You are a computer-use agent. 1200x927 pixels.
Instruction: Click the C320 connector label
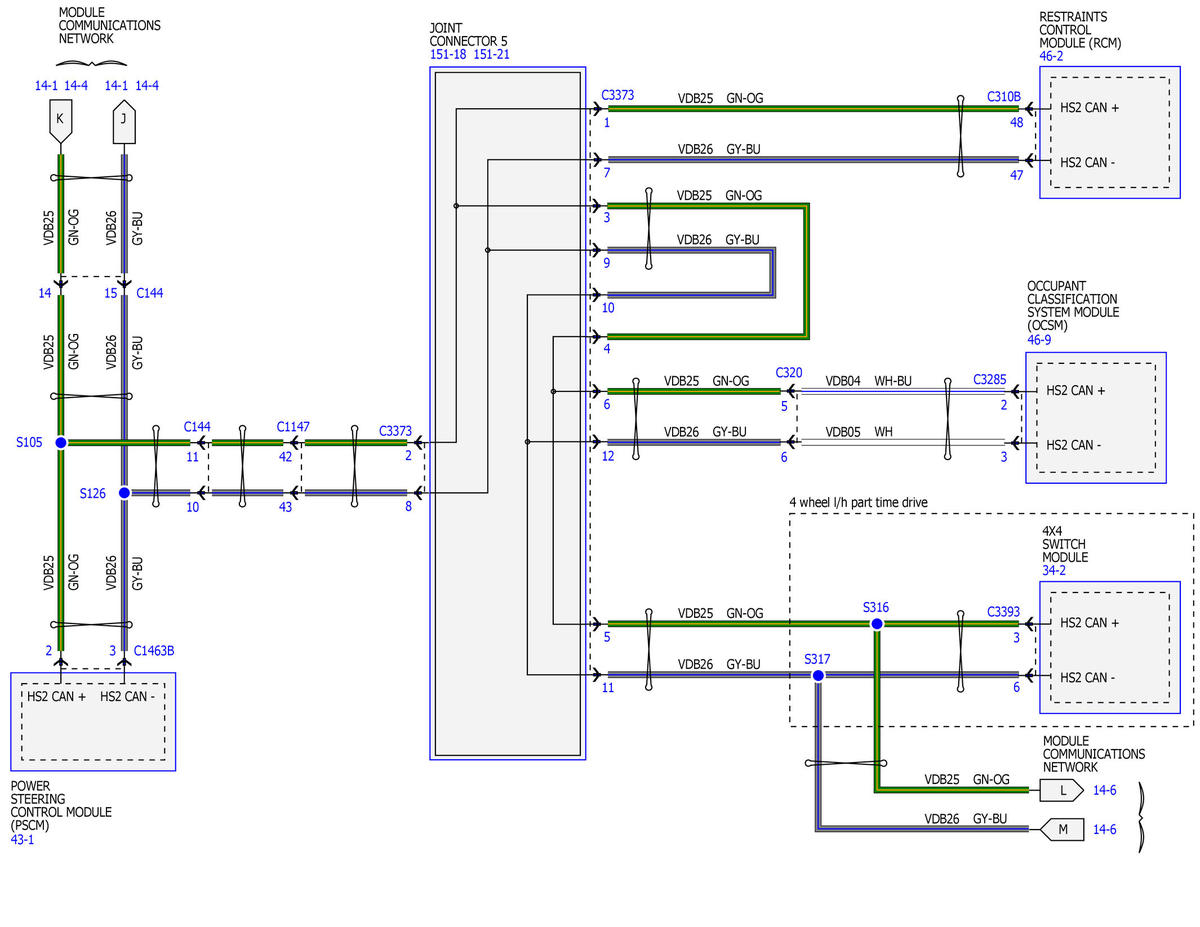789,372
